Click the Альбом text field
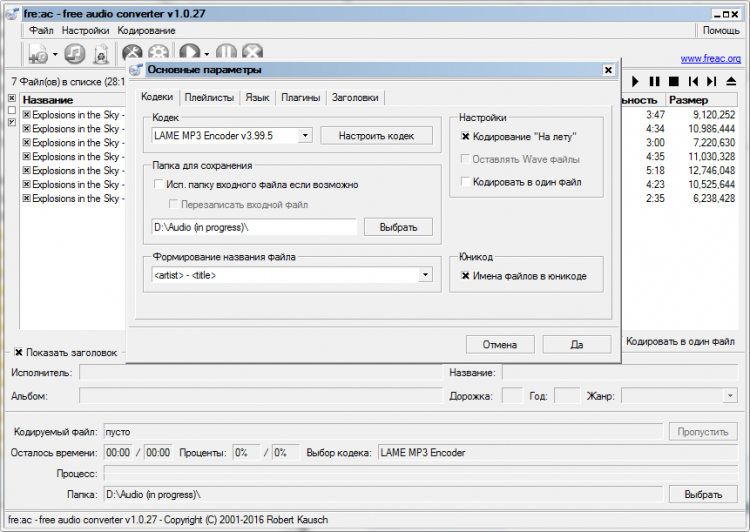Viewport: 750px width, 532px height. pos(261,396)
